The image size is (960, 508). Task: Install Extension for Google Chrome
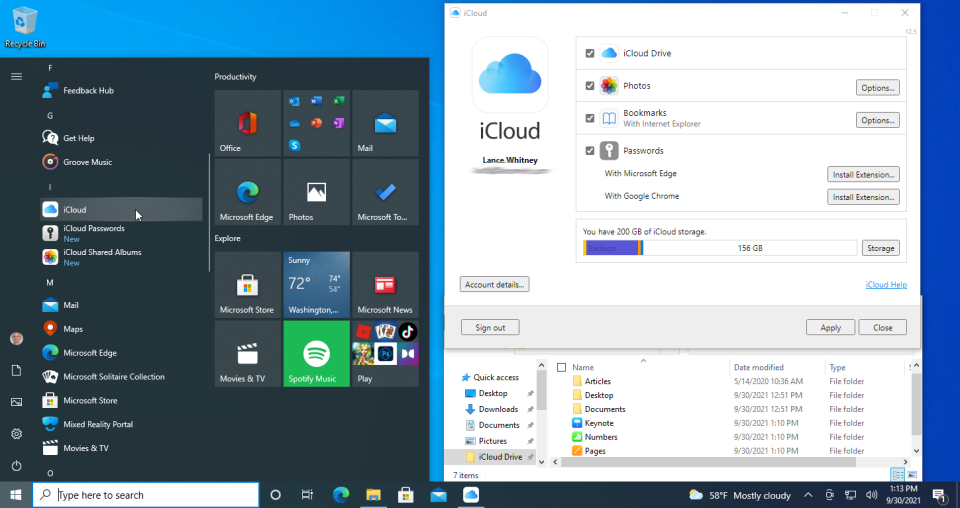pos(863,197)
